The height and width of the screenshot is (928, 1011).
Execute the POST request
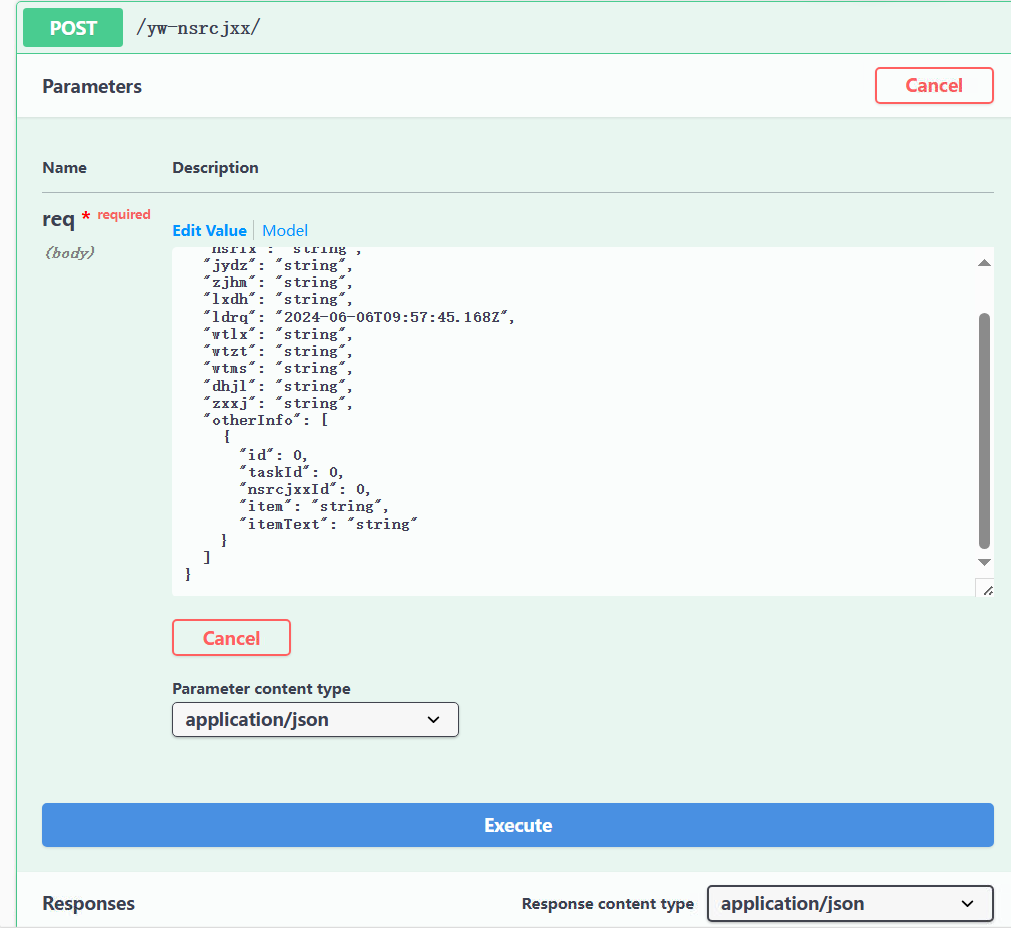(518, 825)
